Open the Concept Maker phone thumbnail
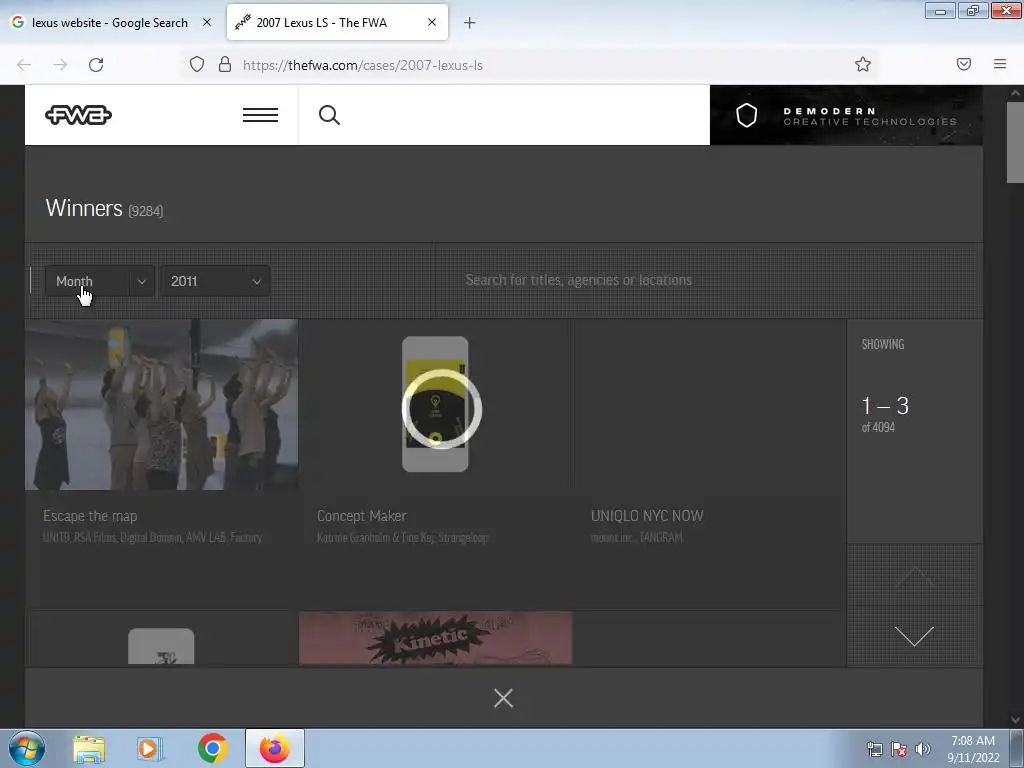Screen dimensions: 1024x768 [x=435, y=404]
